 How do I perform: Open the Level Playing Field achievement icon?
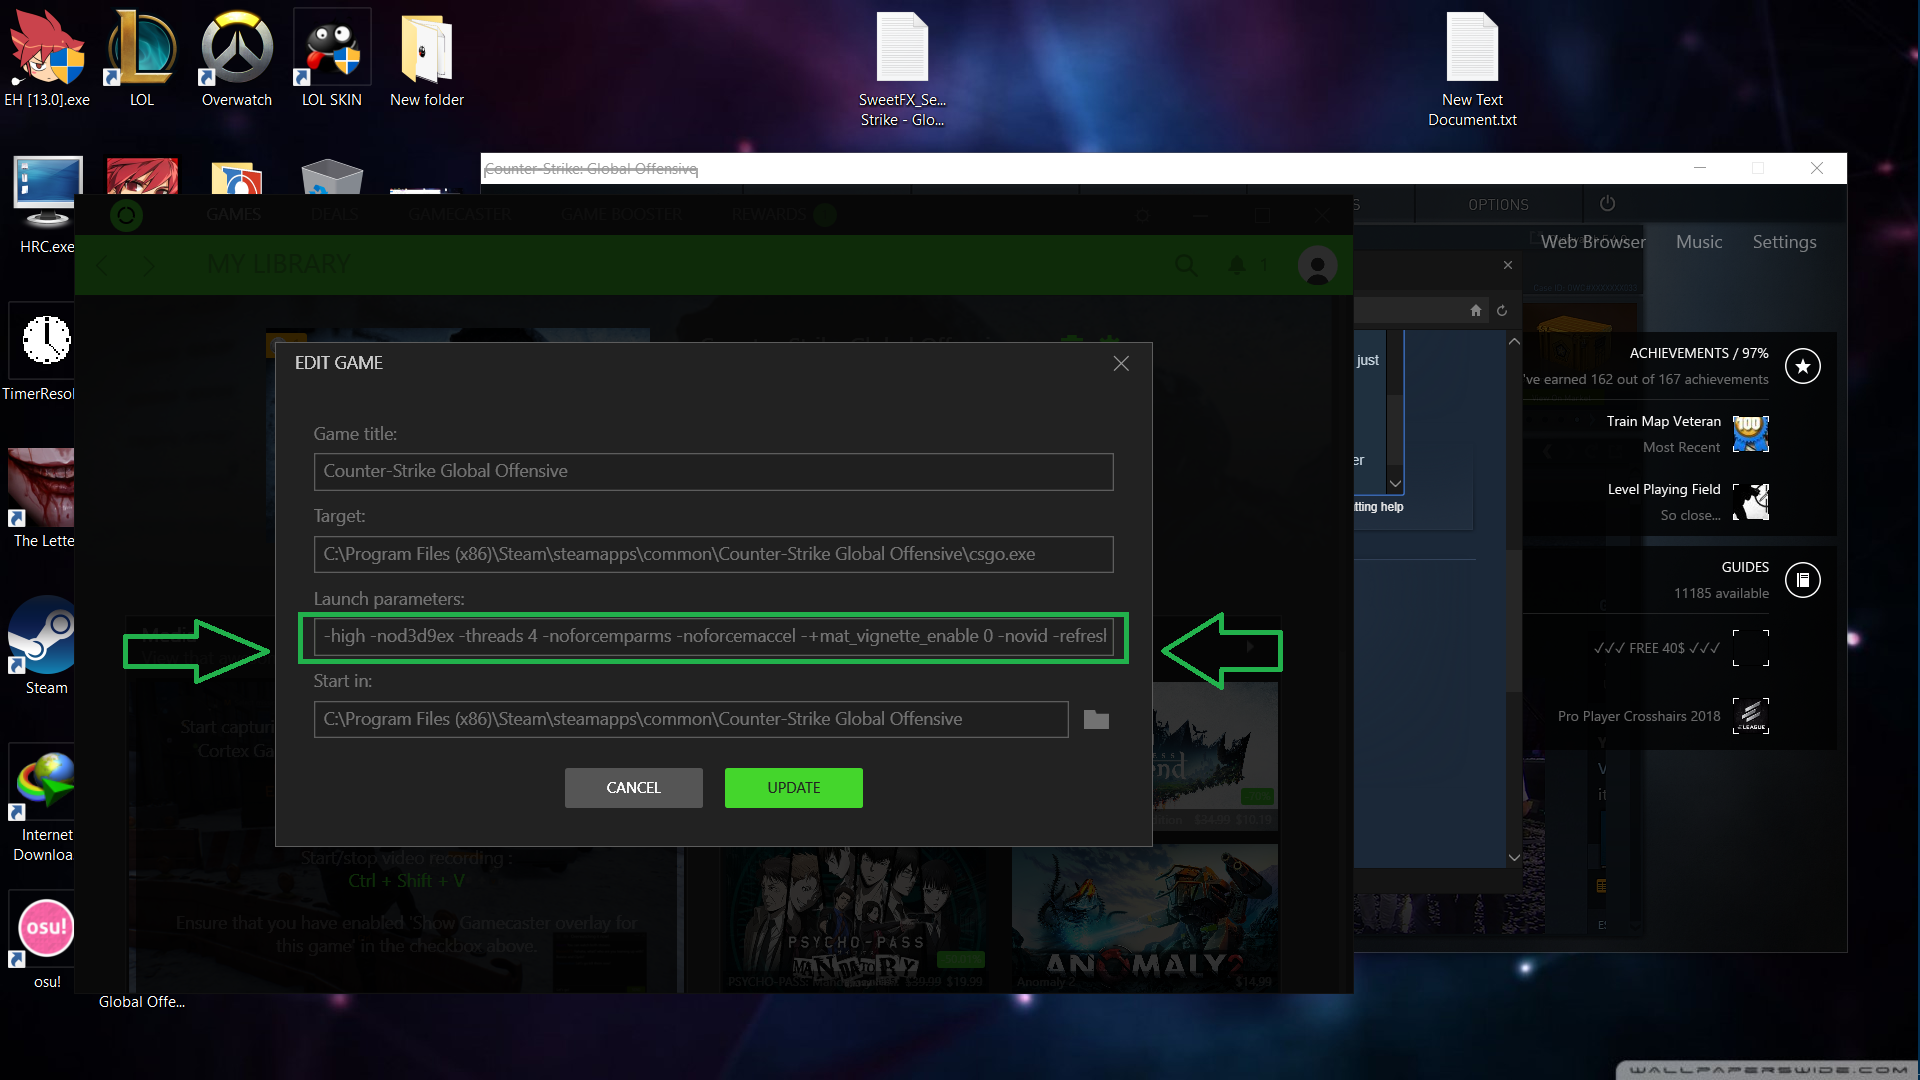tap(1750, 502)
